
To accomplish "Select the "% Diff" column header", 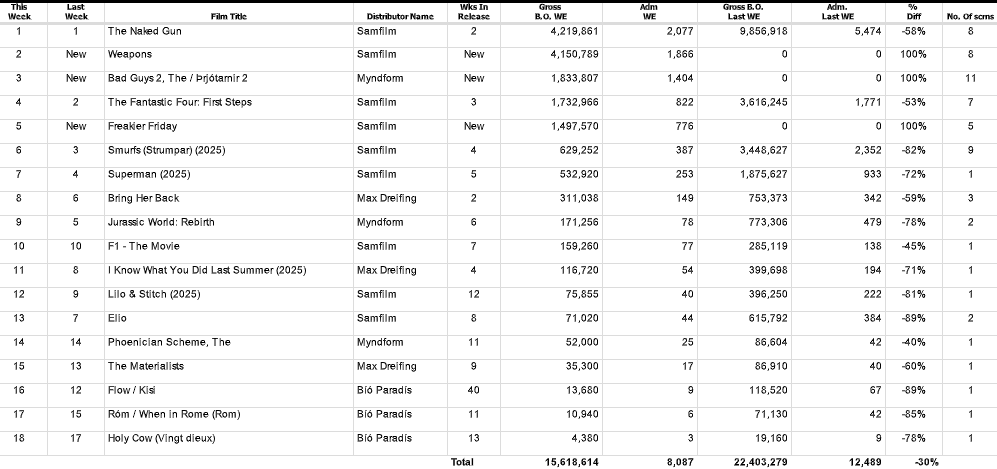I will (912, 11).
